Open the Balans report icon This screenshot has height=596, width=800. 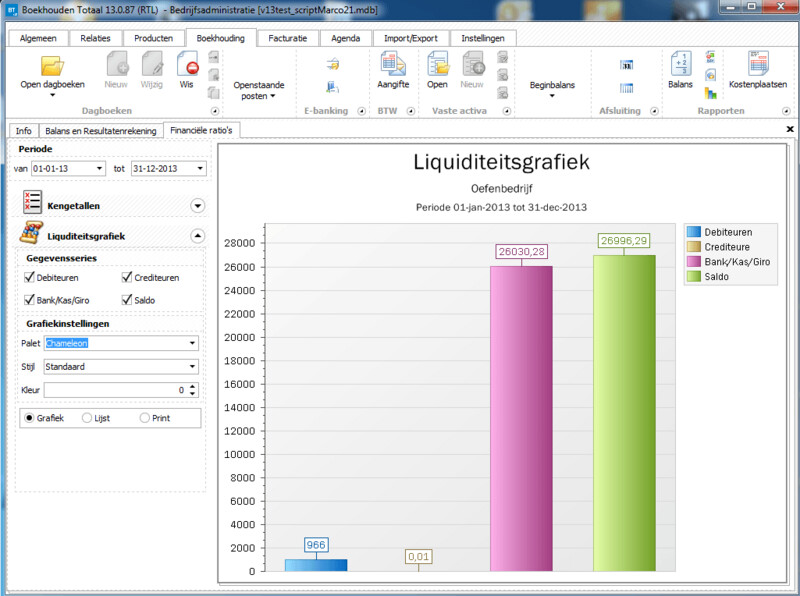681,64
